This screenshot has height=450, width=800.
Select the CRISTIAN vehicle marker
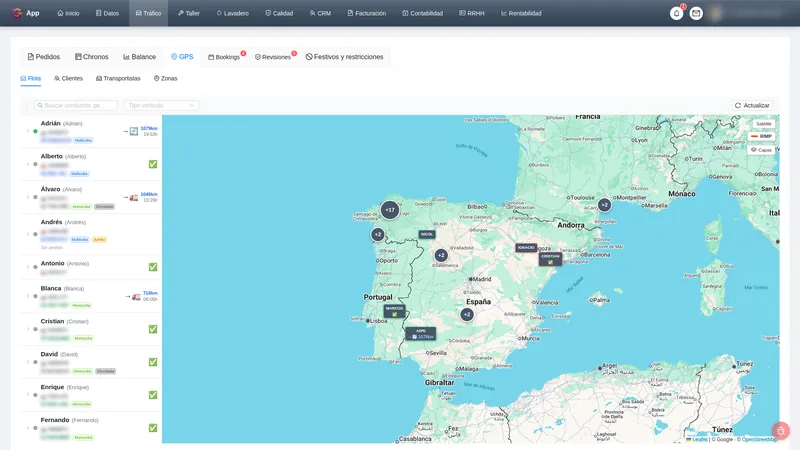[551, 259]
